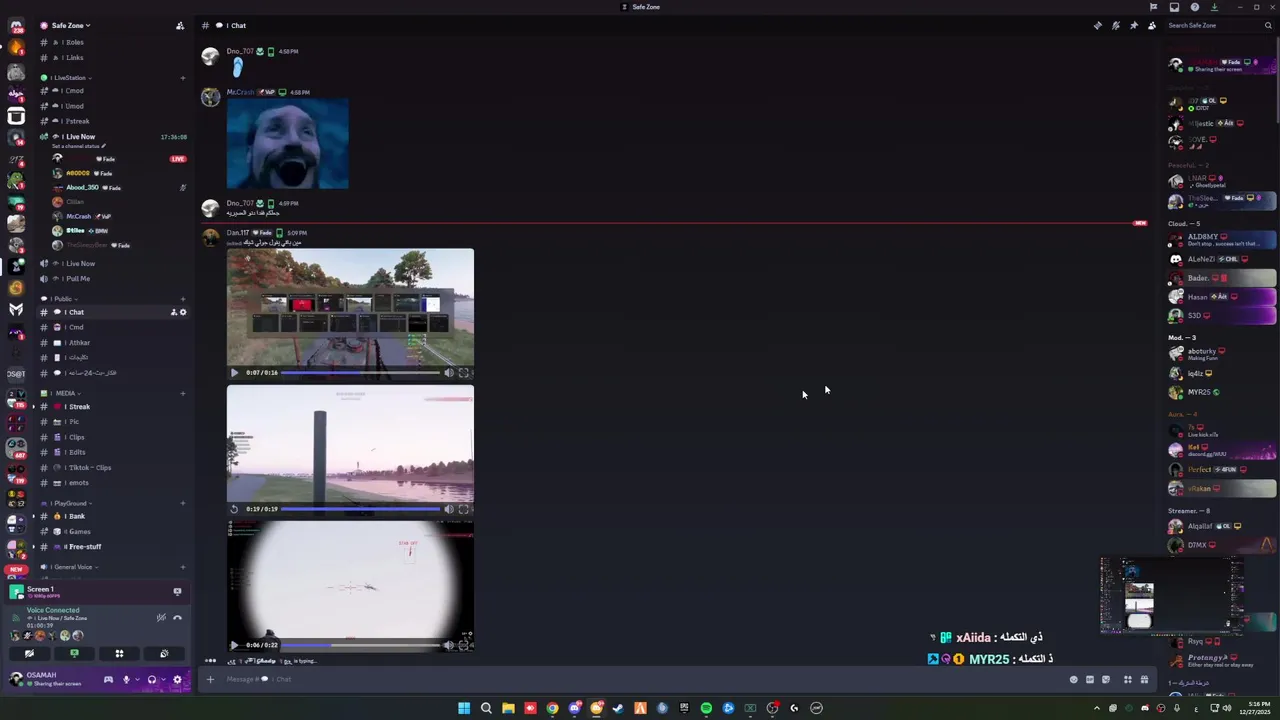
Task: Toggle camera in voice controls
Action: click(x=29, y=653)
